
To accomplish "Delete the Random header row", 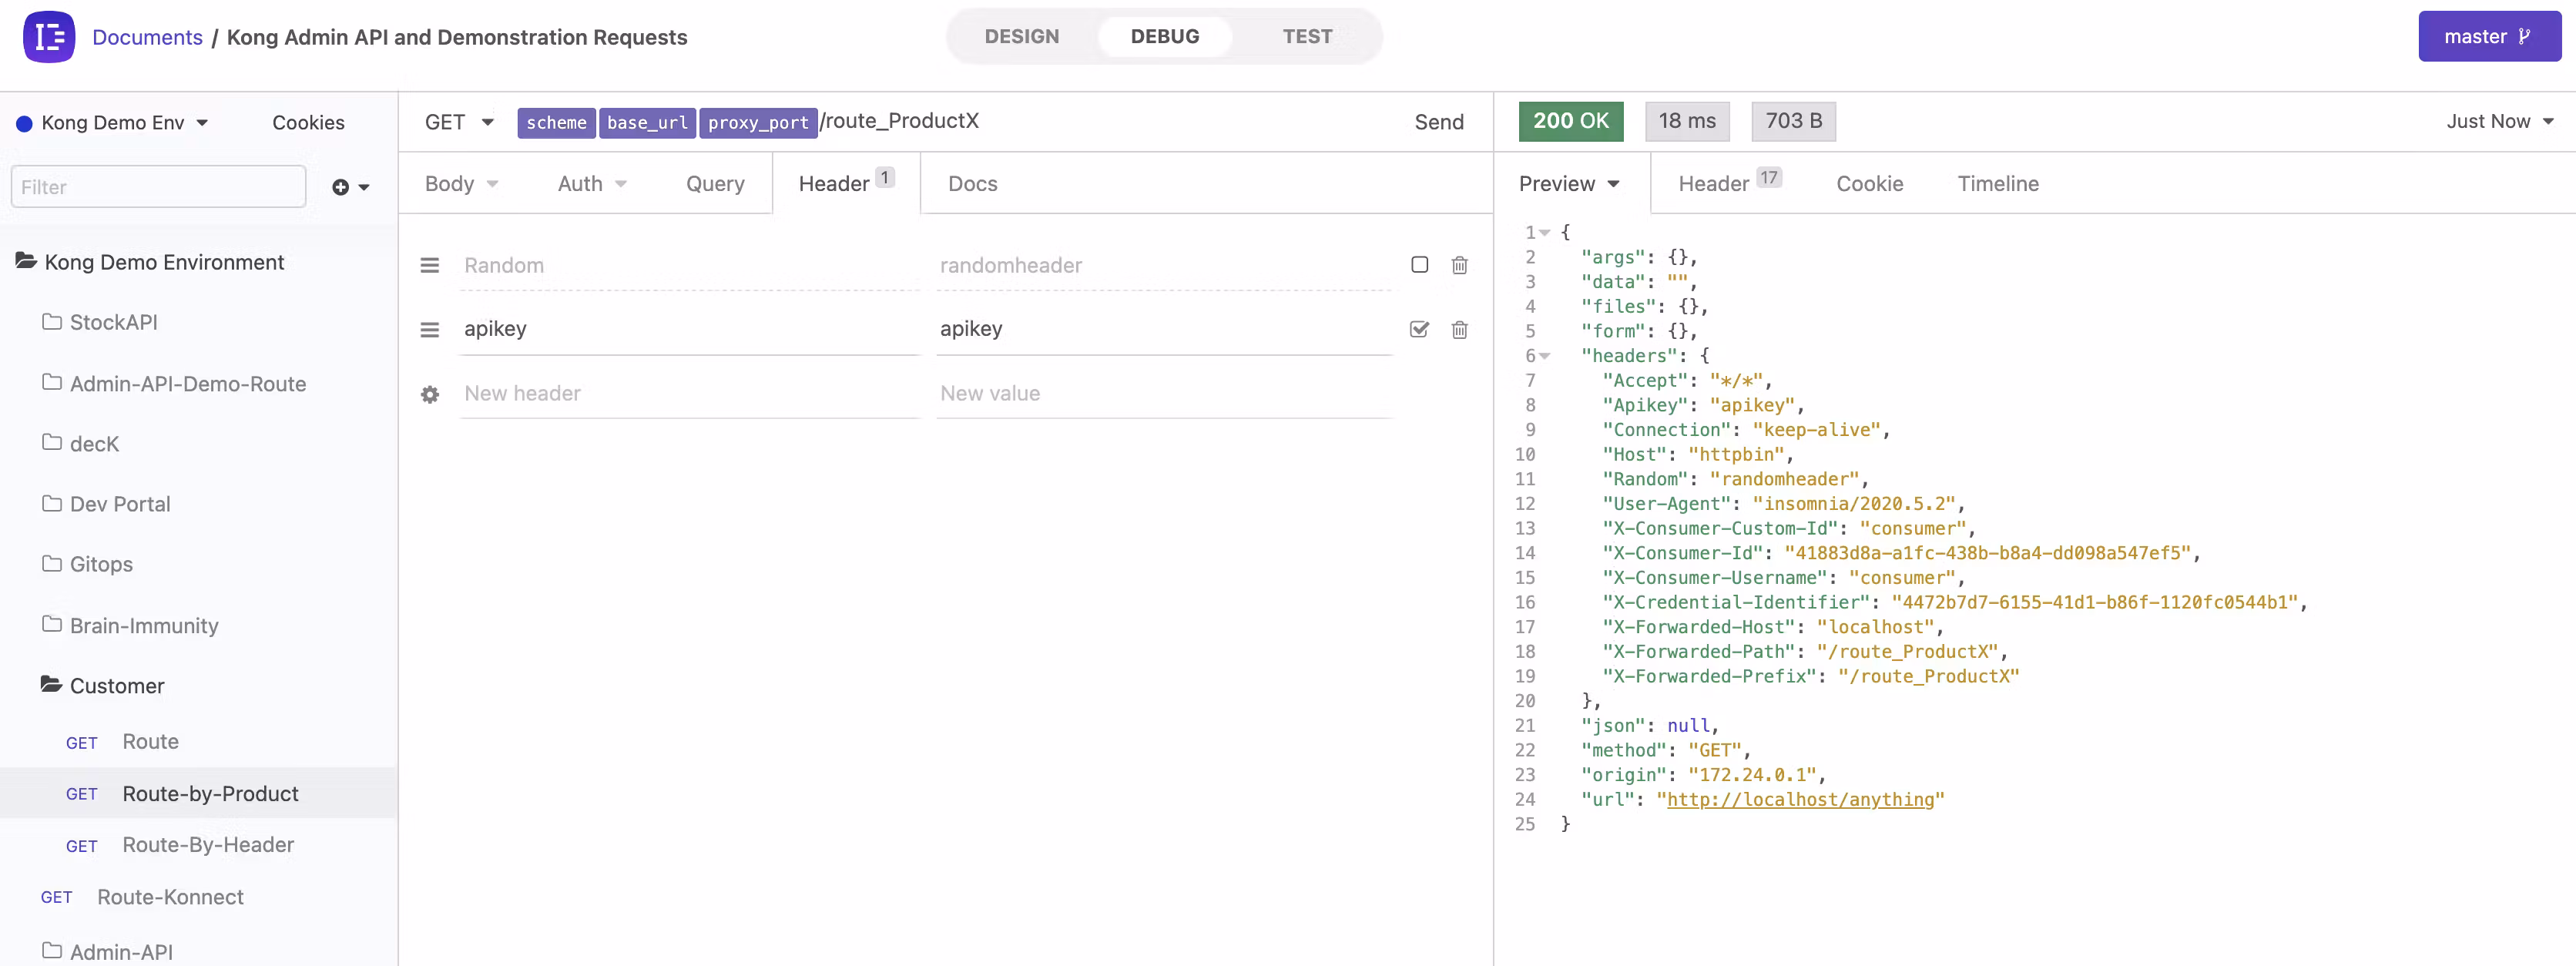I will [x=1459, y=265].
